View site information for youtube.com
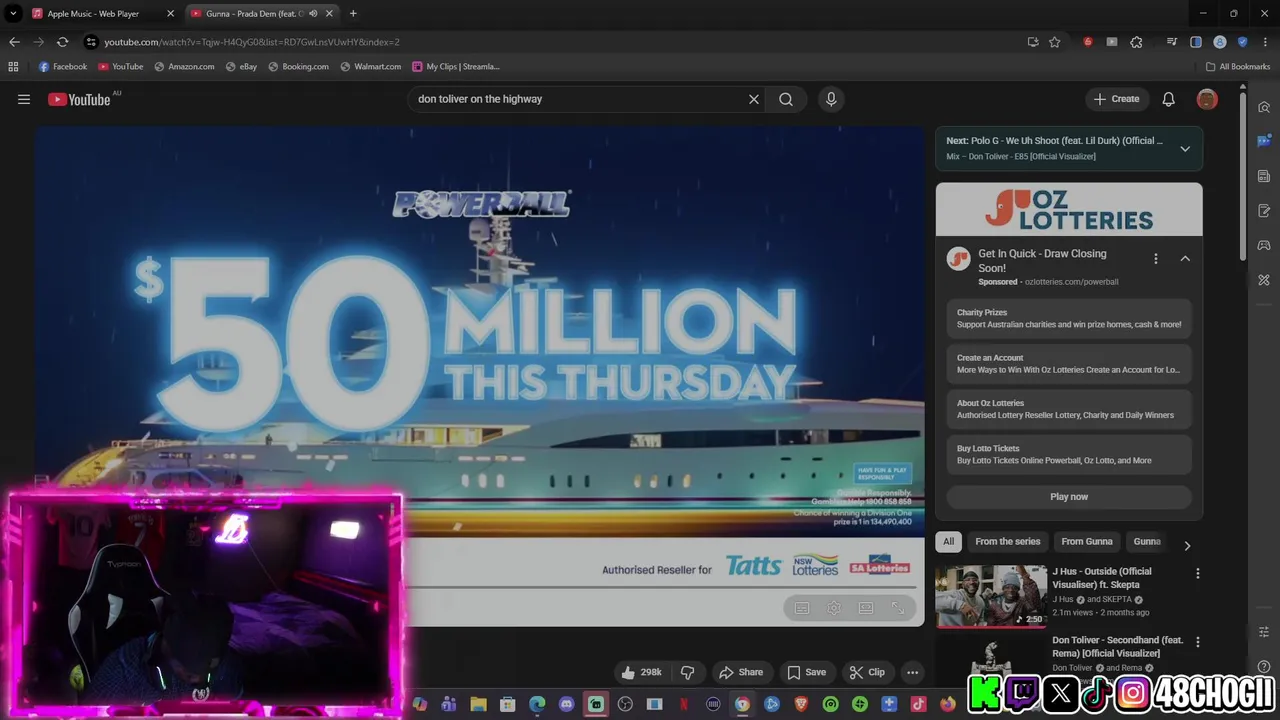Viewport: 1280px width, 720px height. 91,42
